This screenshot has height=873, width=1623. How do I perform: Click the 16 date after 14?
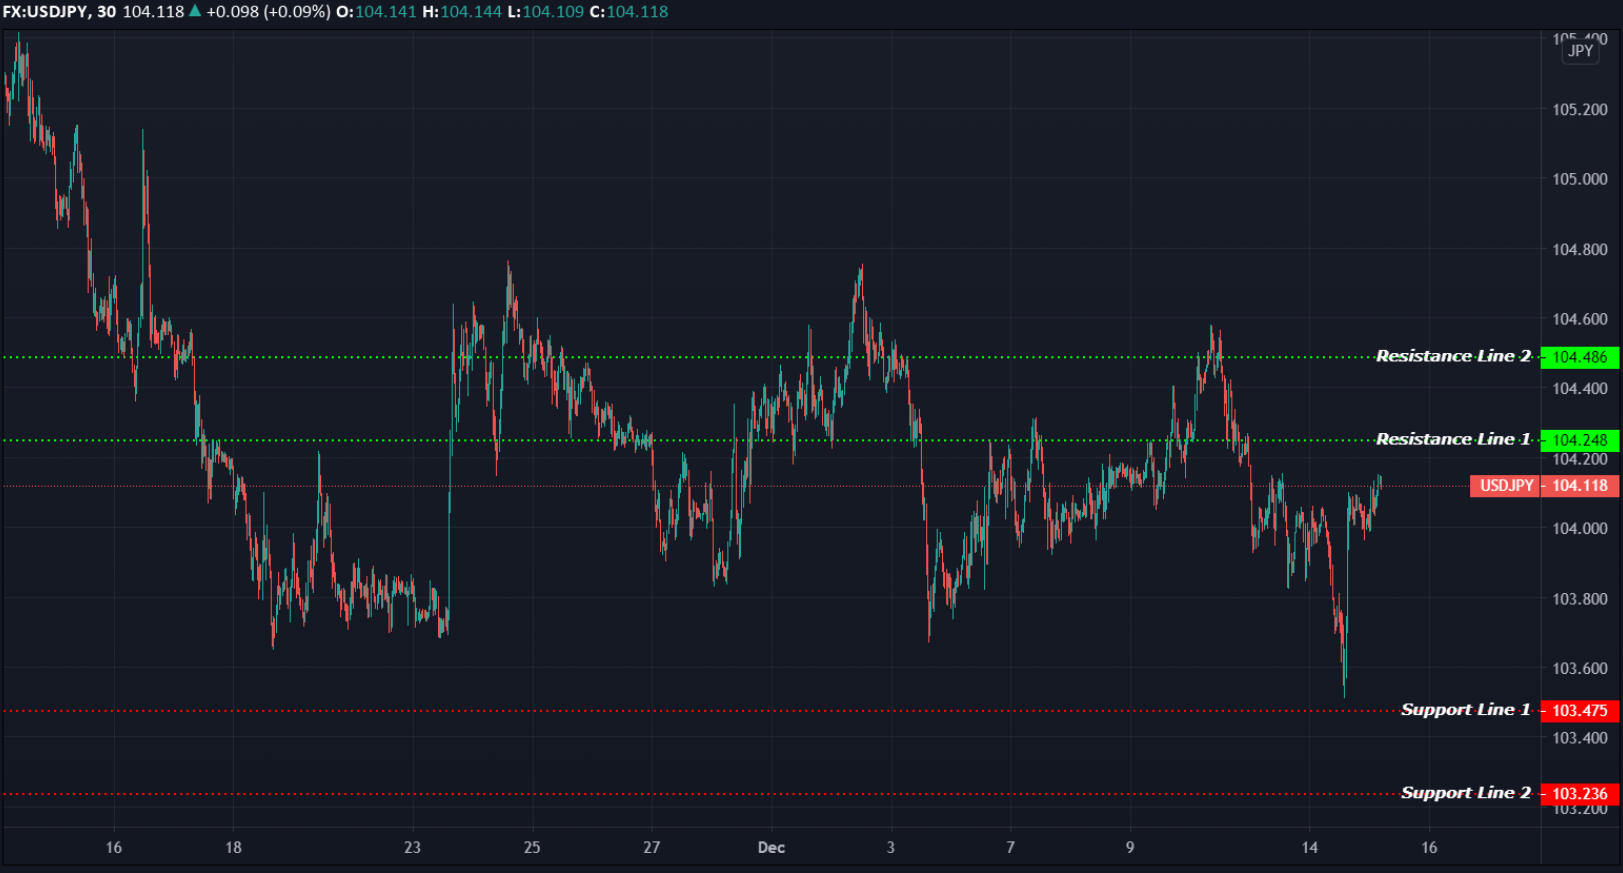point(1429,848)
